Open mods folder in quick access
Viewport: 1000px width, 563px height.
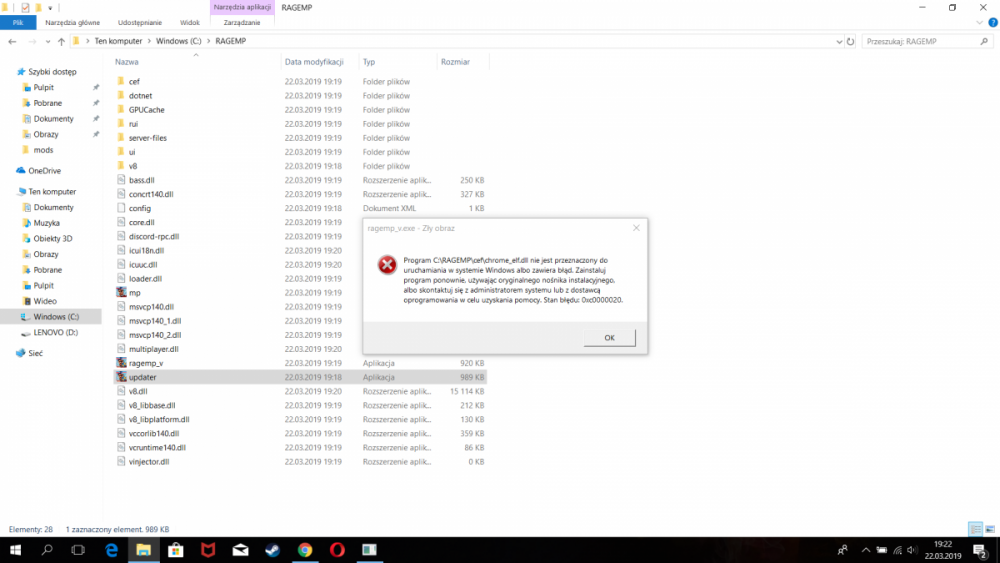pyautogui.click(x=43, y=150)
